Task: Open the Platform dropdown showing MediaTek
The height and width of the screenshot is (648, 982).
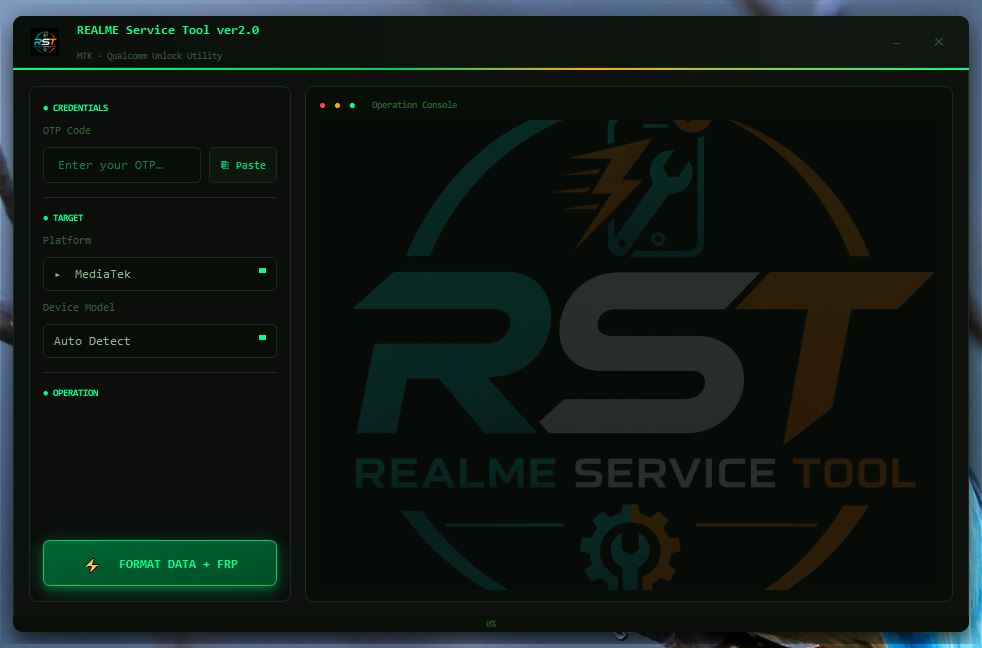Action: [x=160, y=274]
